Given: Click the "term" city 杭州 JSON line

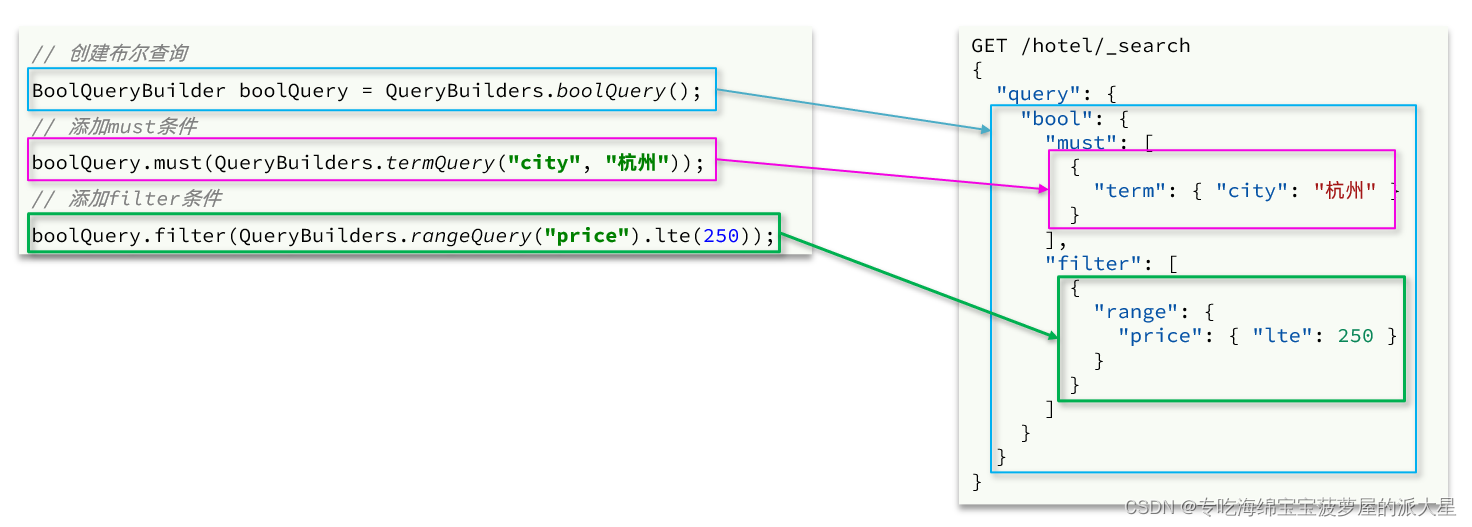Looking at the screenshot, I should click(x=1246, y=191).
